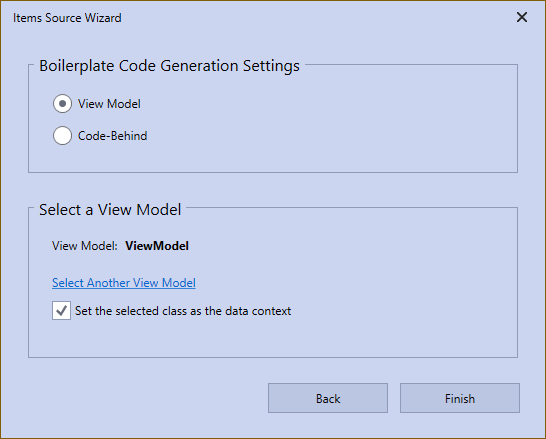Select the View Model radio button
Viewport: 546px width, 439px height.
tap(62, 104)
